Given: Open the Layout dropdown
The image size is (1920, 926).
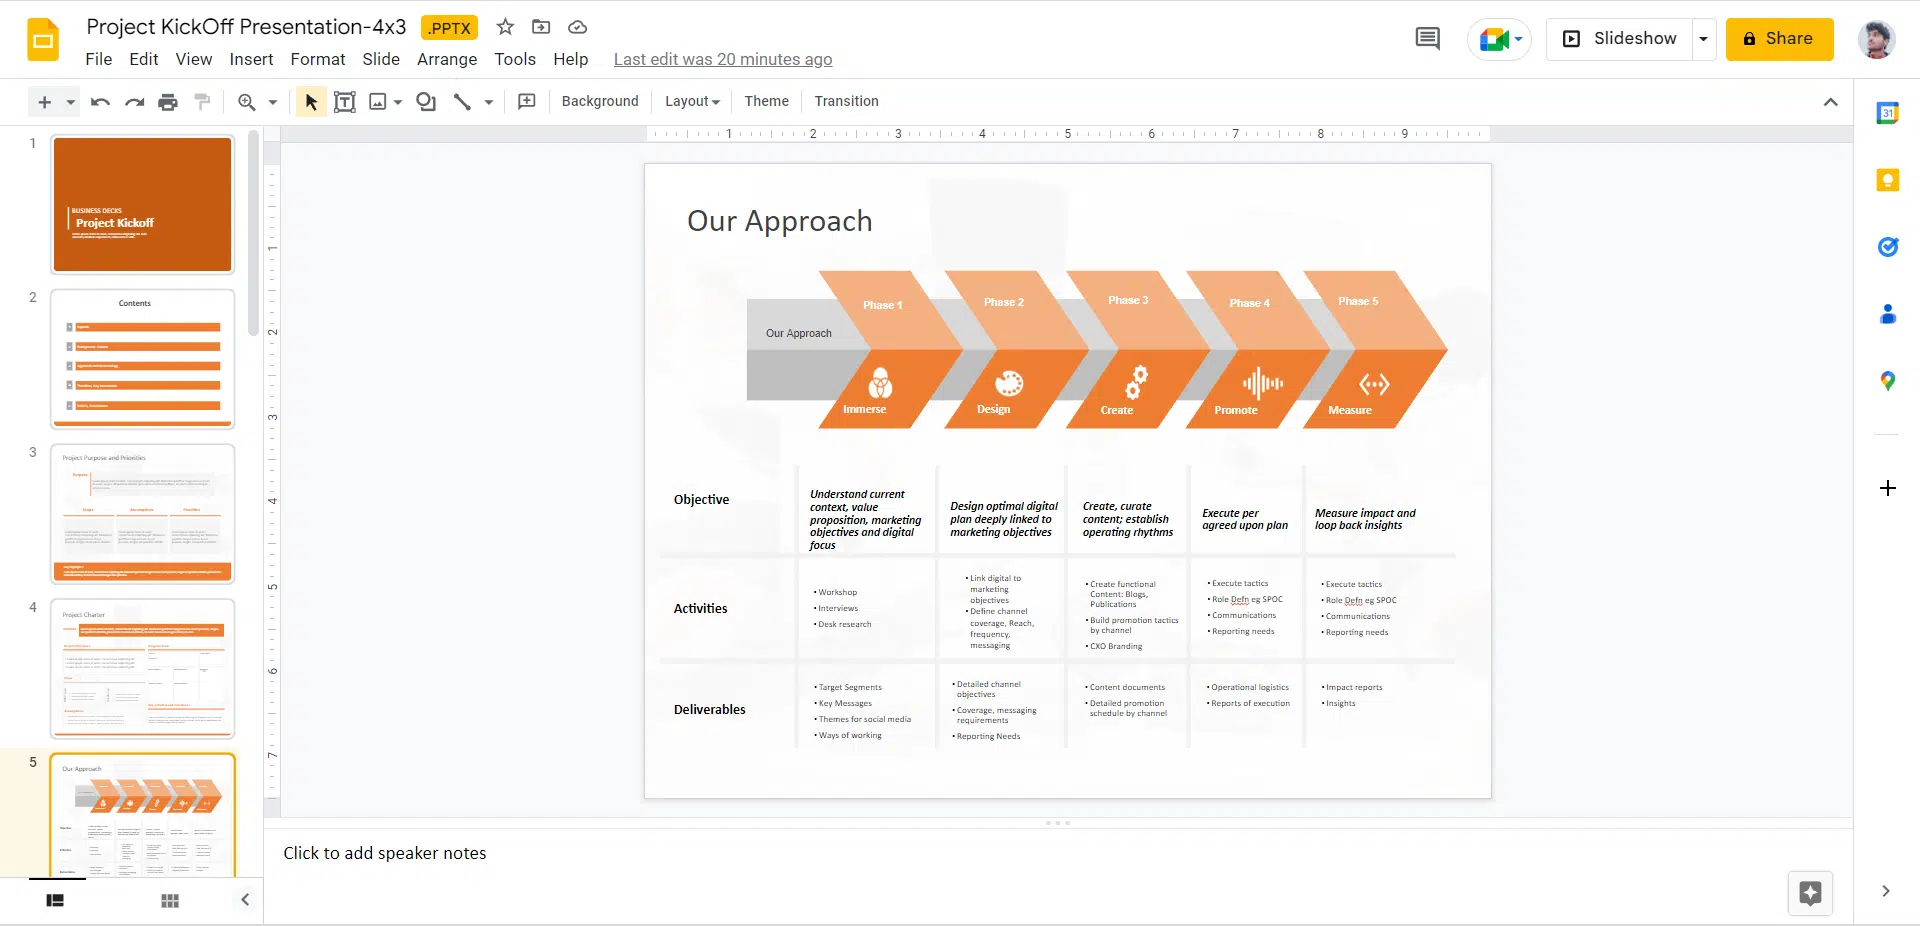Looking at the screenshot, I should coord(692,102).
